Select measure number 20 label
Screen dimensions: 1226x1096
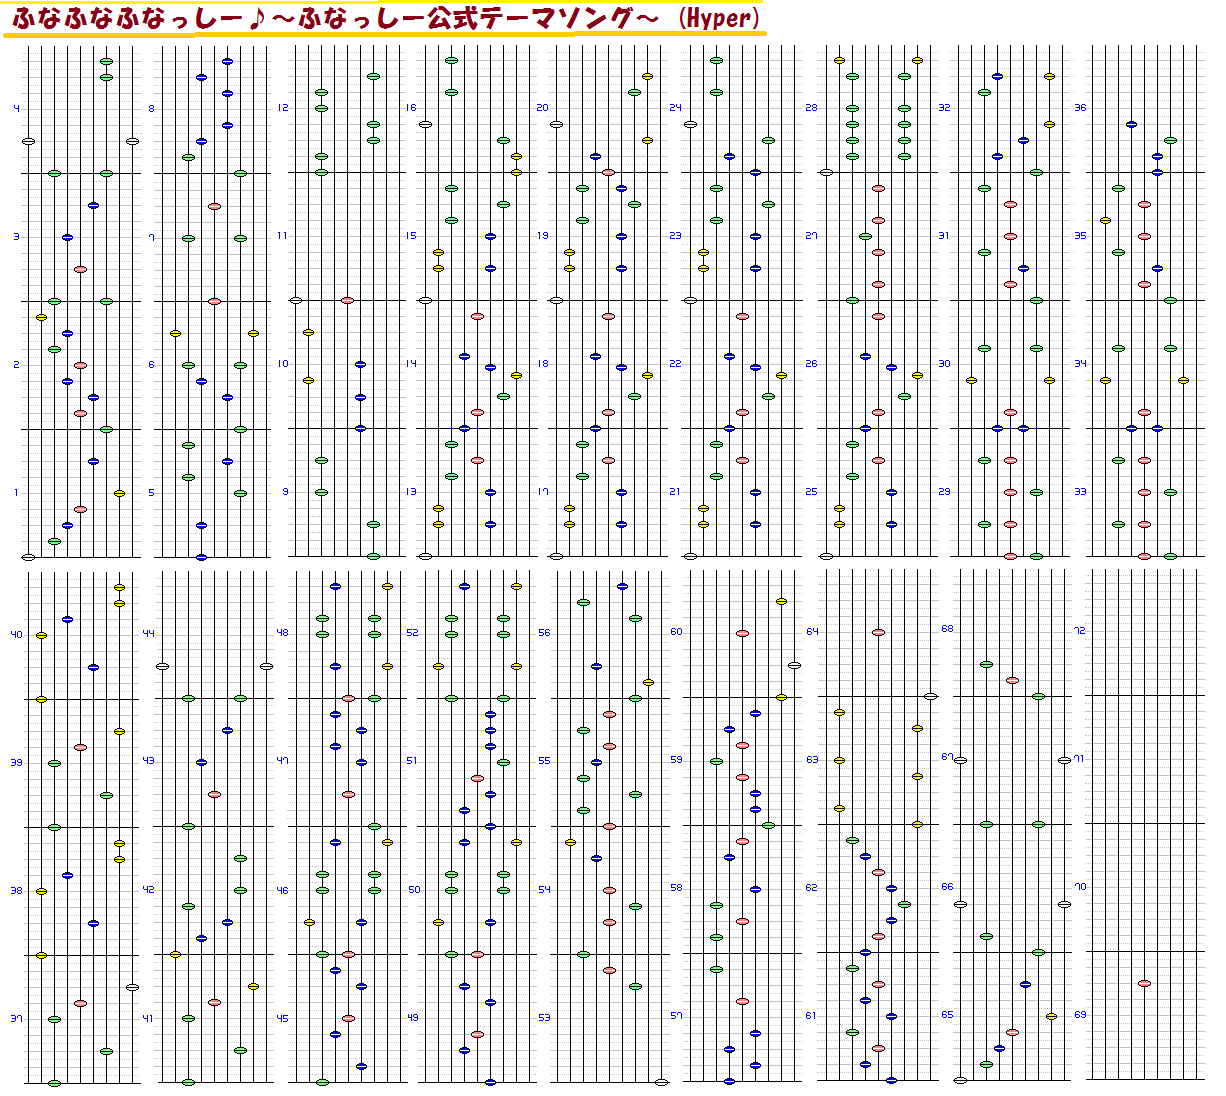point(542,108)
